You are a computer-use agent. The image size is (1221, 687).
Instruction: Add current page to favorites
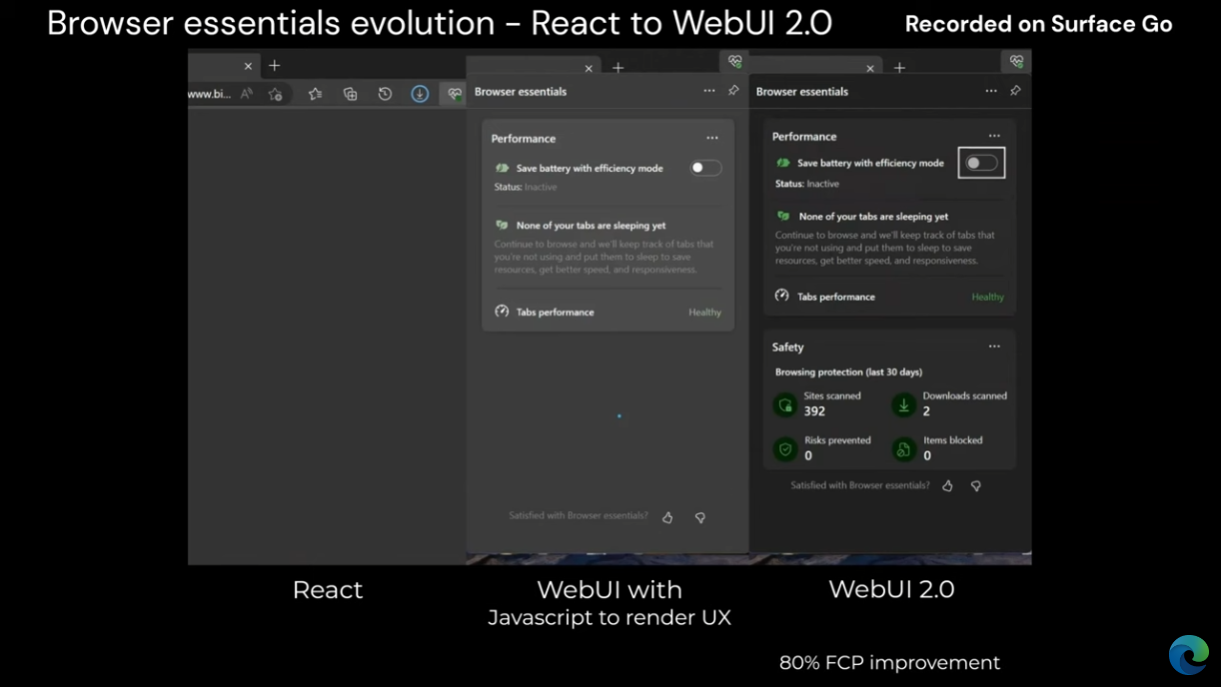(276, 93)
